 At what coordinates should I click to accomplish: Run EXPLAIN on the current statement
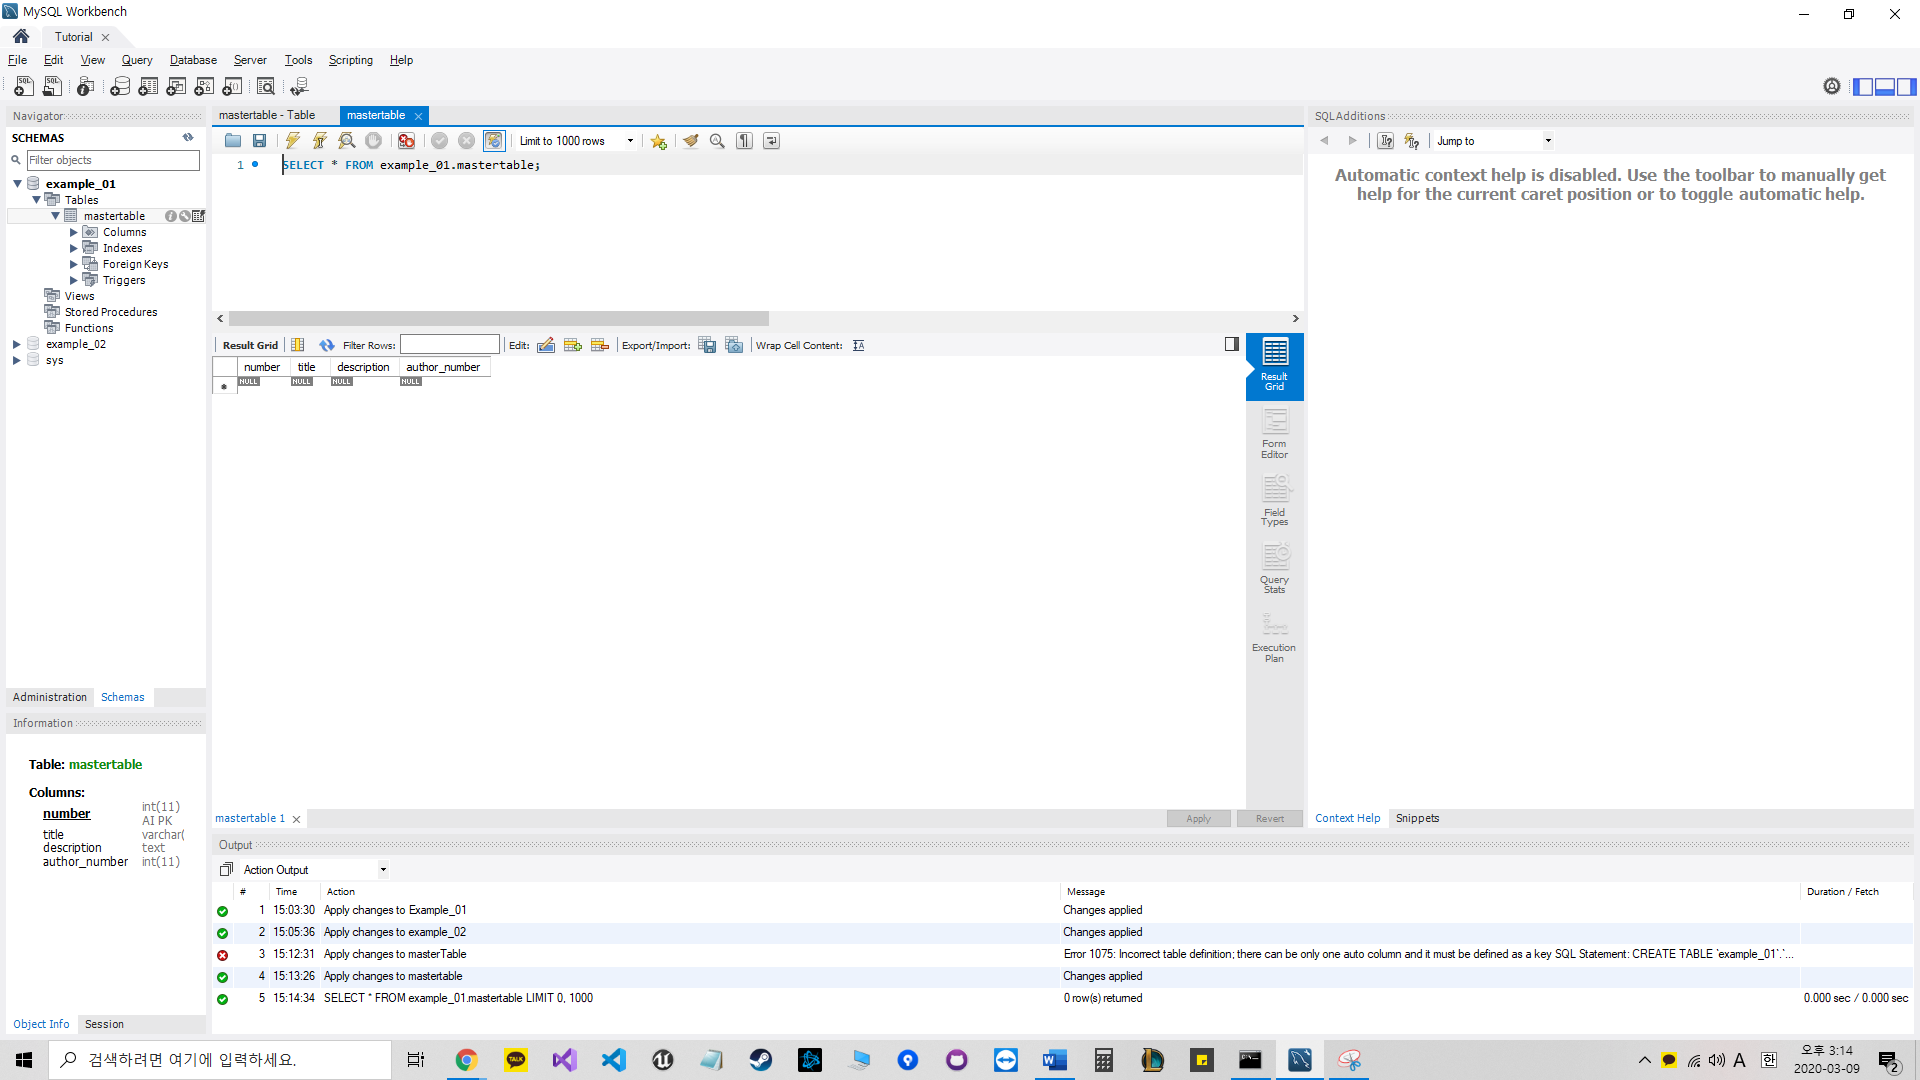click(x=347, y=141)
